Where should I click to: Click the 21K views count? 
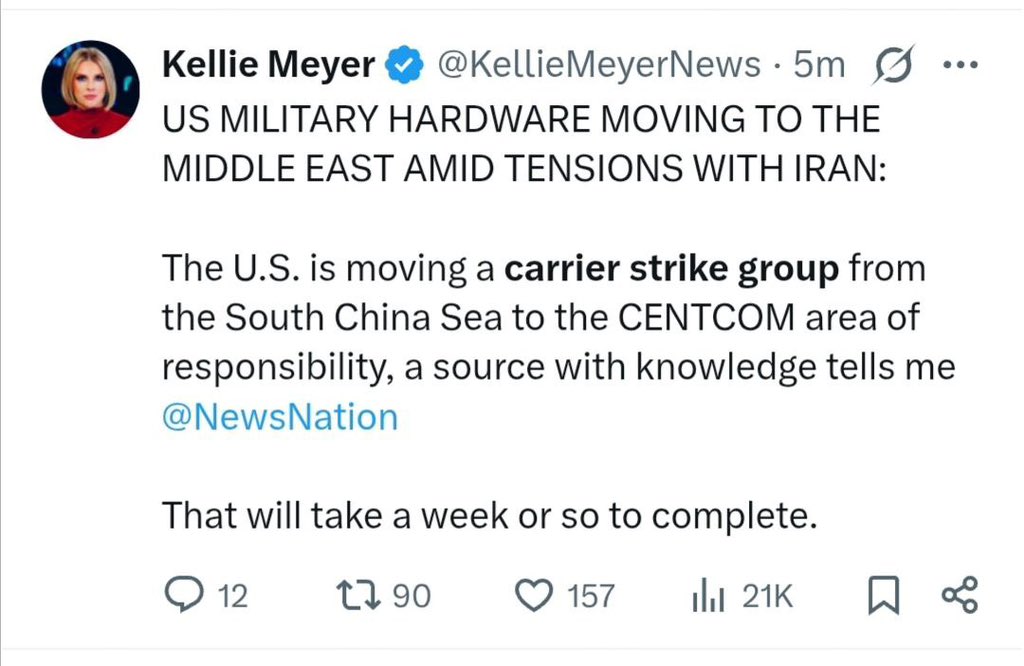point(767,597)
